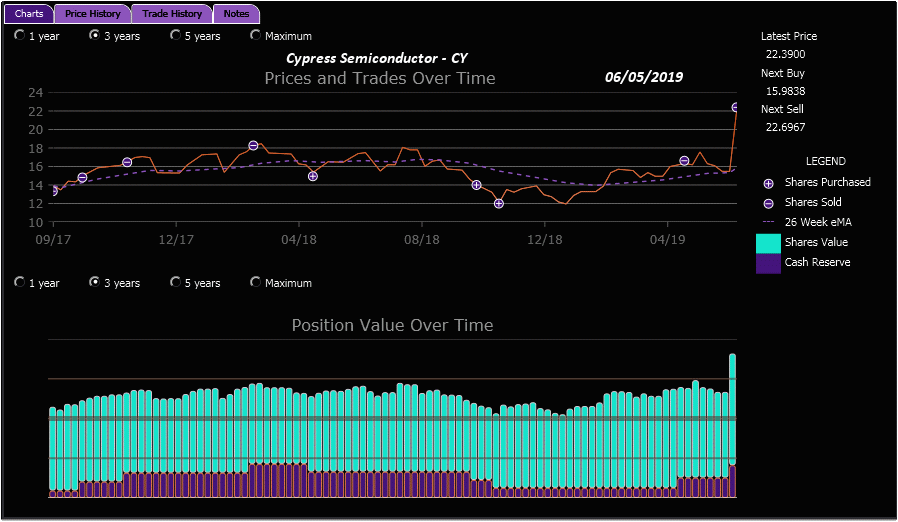This screenshot has height=522, width=898.
Task: Switch to the Price History tab
Action: 92,14
